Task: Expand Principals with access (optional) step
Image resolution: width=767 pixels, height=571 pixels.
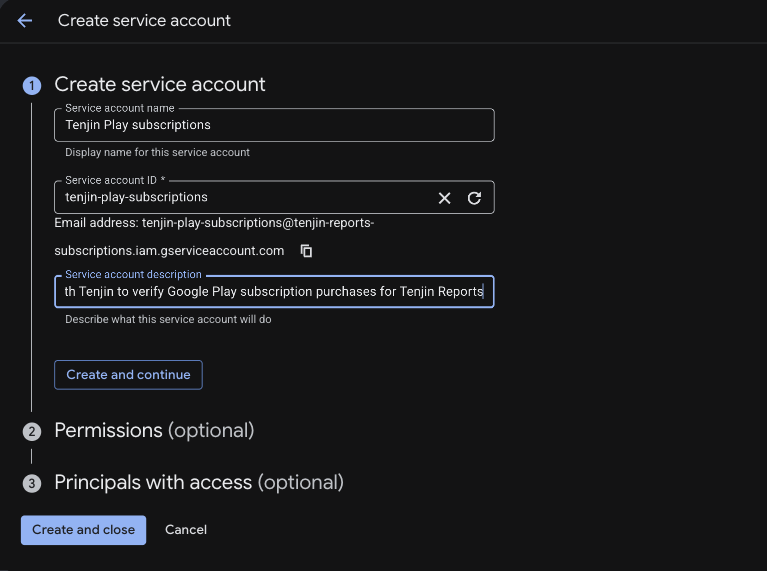Action: 199,482
